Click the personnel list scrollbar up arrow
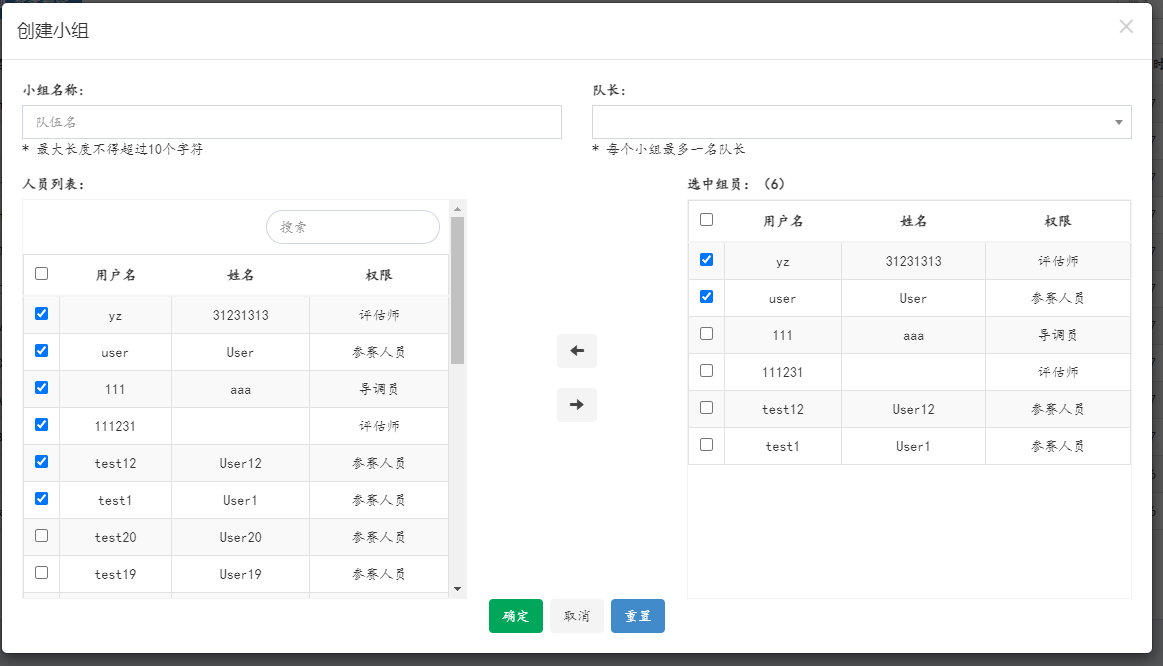This screenshot has width=1163, height=666. tap(457, 209)
